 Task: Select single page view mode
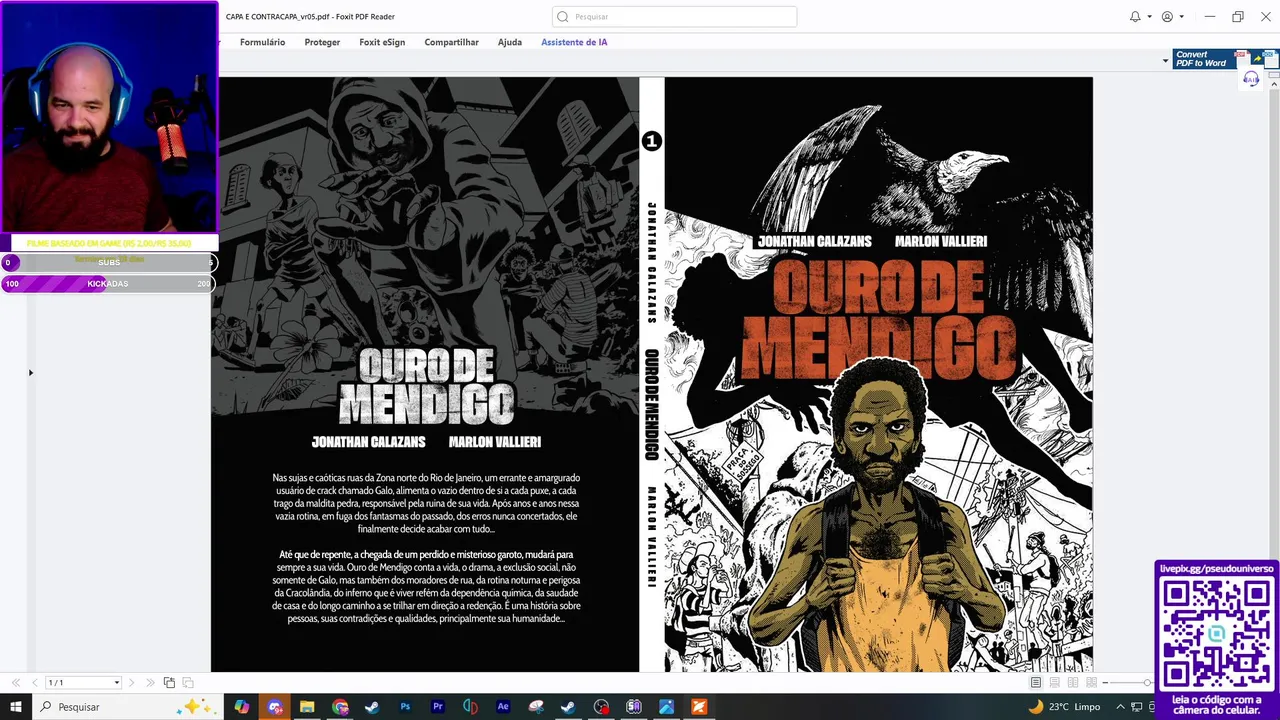point(1036,682)
